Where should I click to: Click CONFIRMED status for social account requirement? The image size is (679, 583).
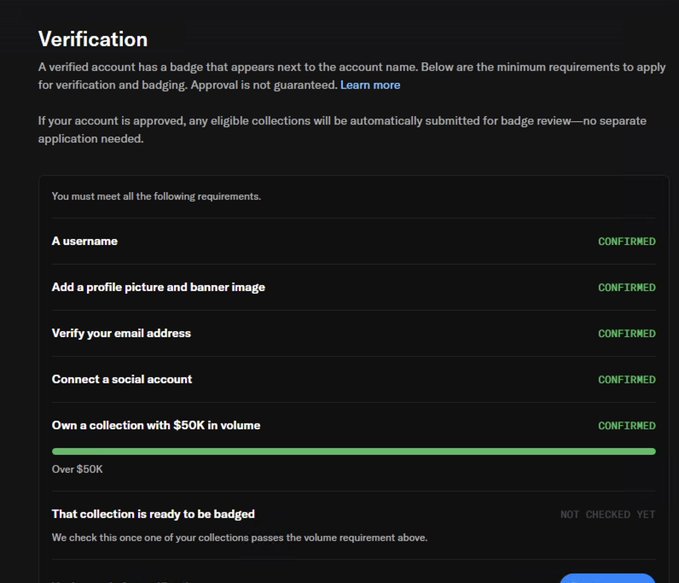click(x=627, y=379)
